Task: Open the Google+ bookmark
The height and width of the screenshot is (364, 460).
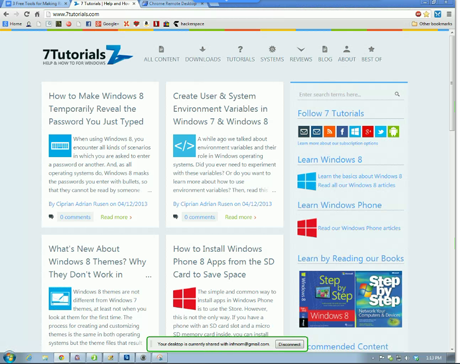Action: tap(107, 24)
